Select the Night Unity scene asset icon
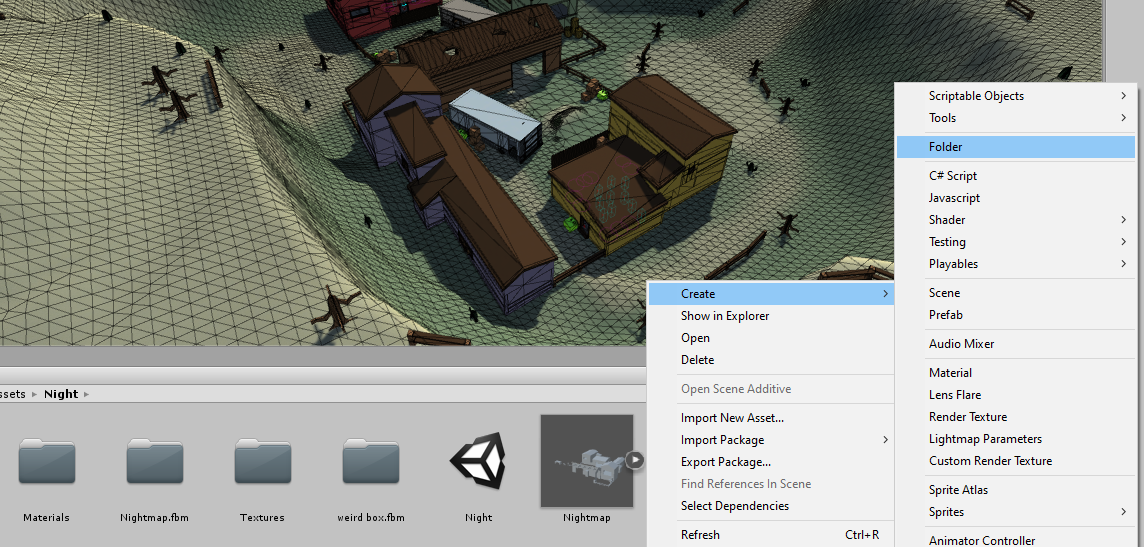 (x=479, y=460)
